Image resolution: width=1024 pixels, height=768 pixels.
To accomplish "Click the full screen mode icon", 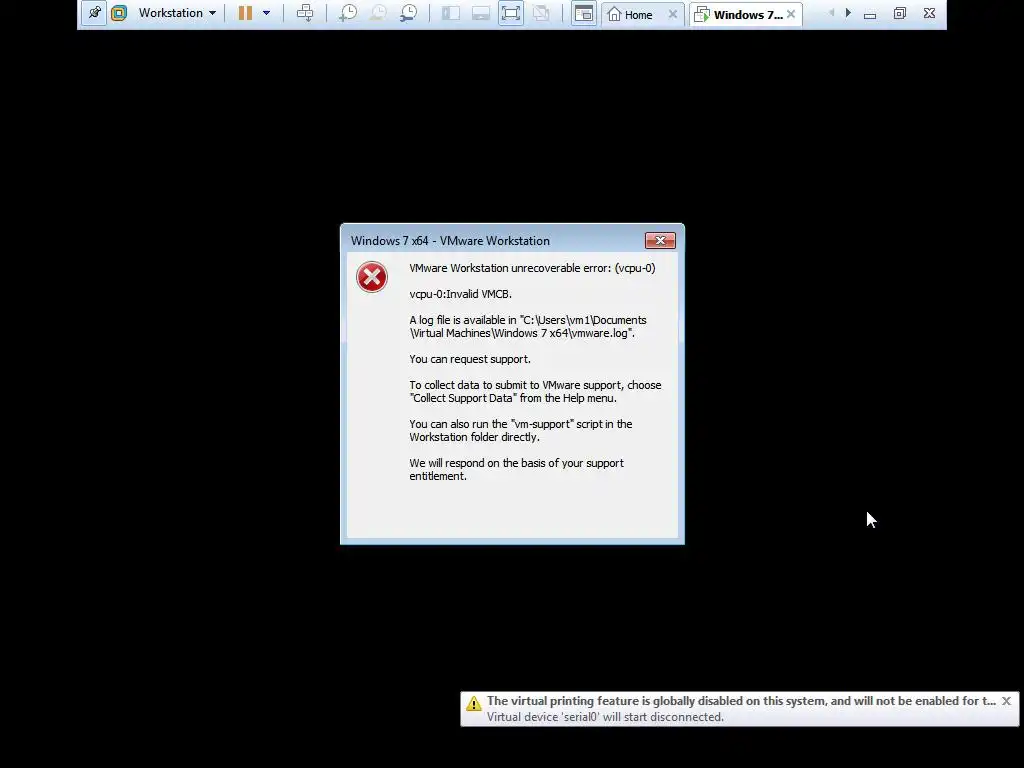I will [511, 13].
